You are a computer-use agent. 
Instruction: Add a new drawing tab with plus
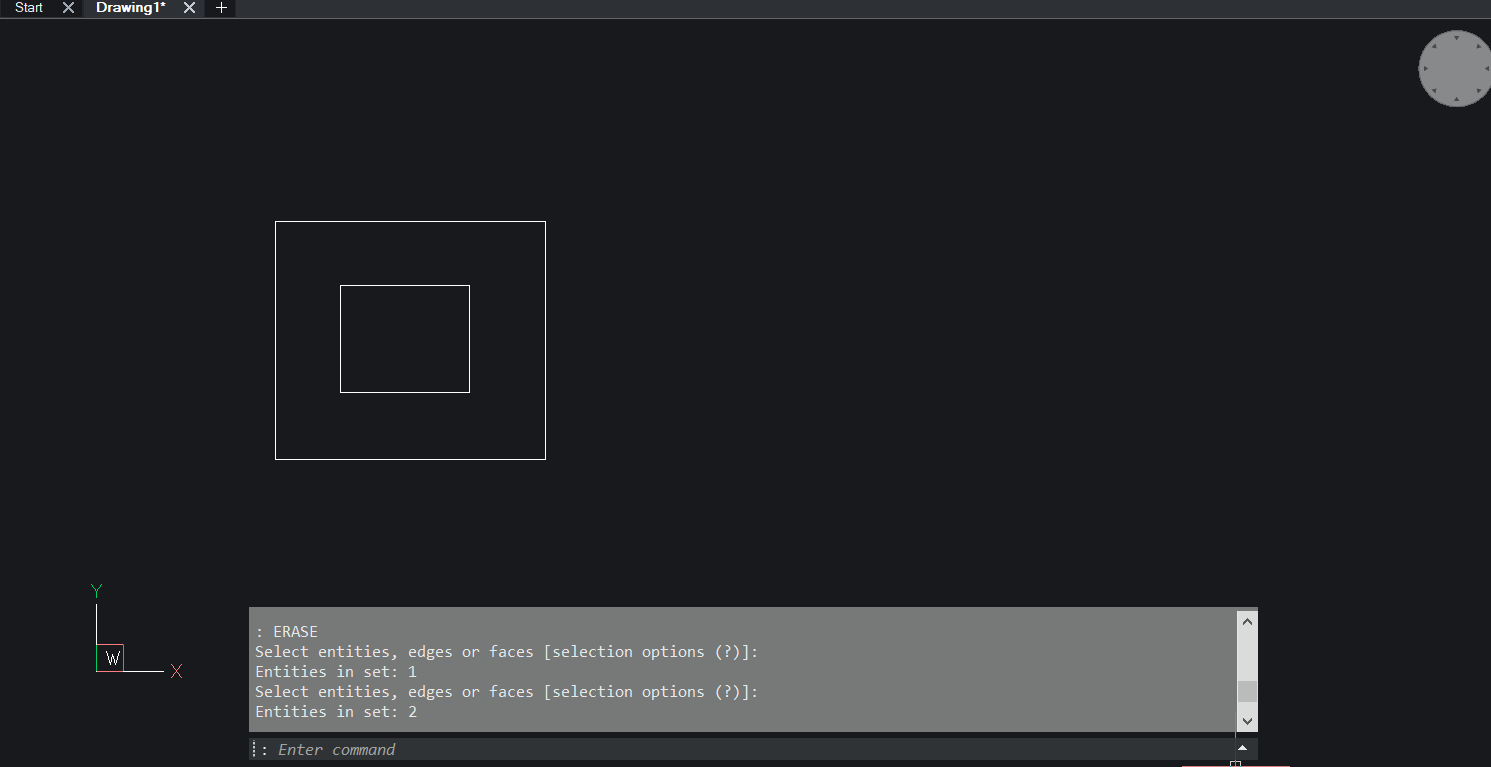point(221,7)
